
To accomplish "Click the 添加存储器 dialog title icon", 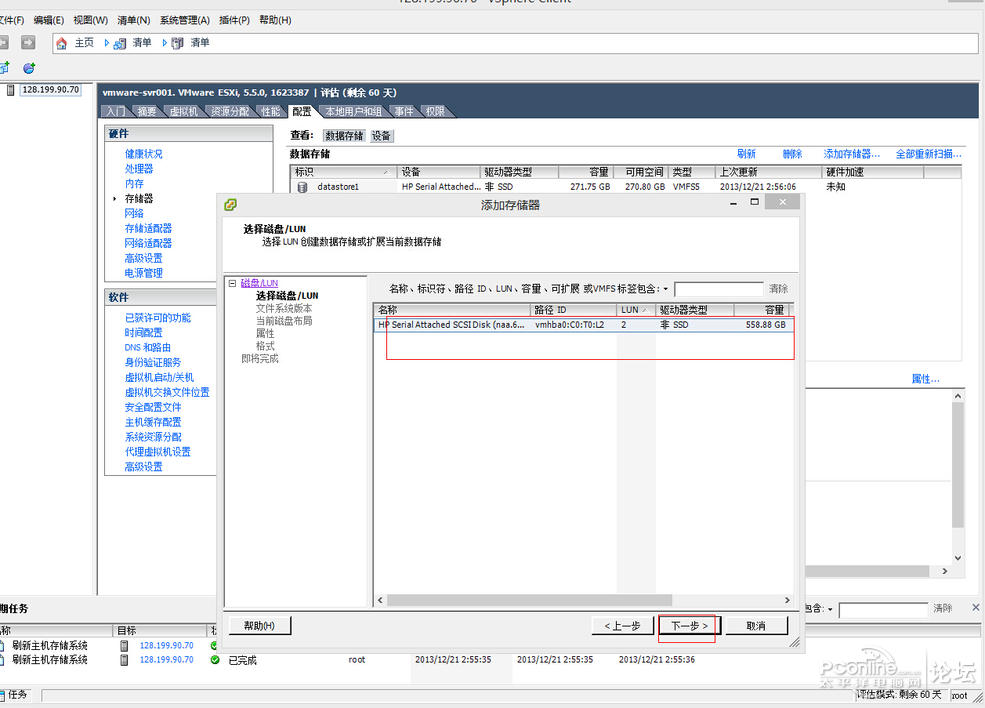I will coord(231,204).
